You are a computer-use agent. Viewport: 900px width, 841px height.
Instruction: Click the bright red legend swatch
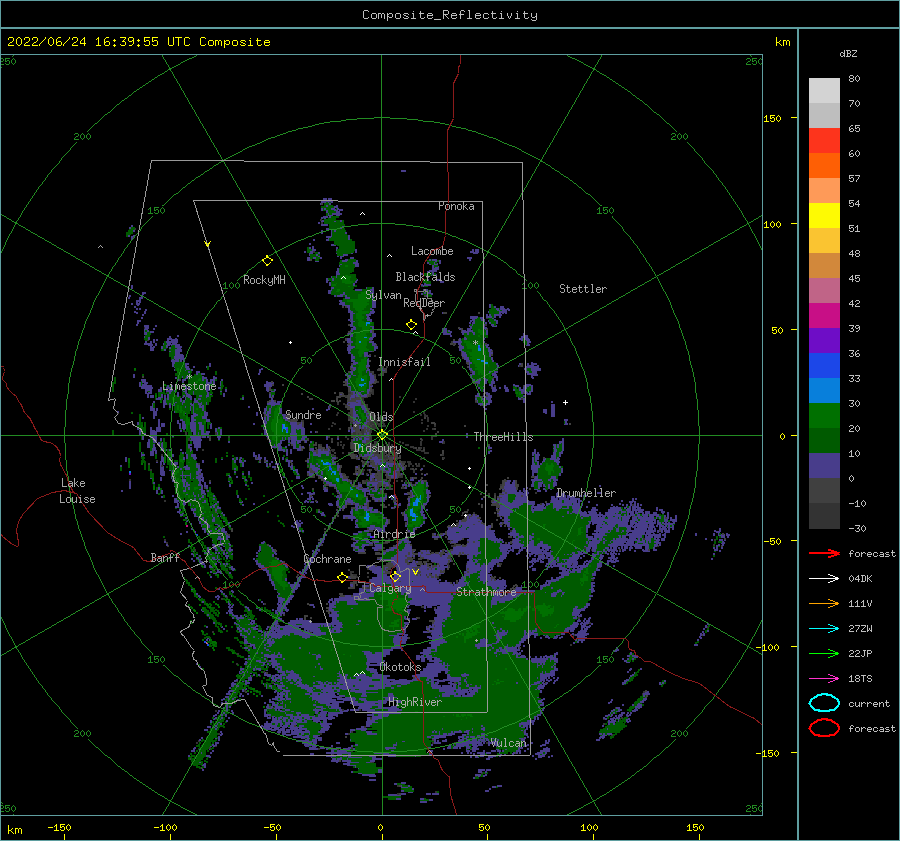click(x=824, y=141)
